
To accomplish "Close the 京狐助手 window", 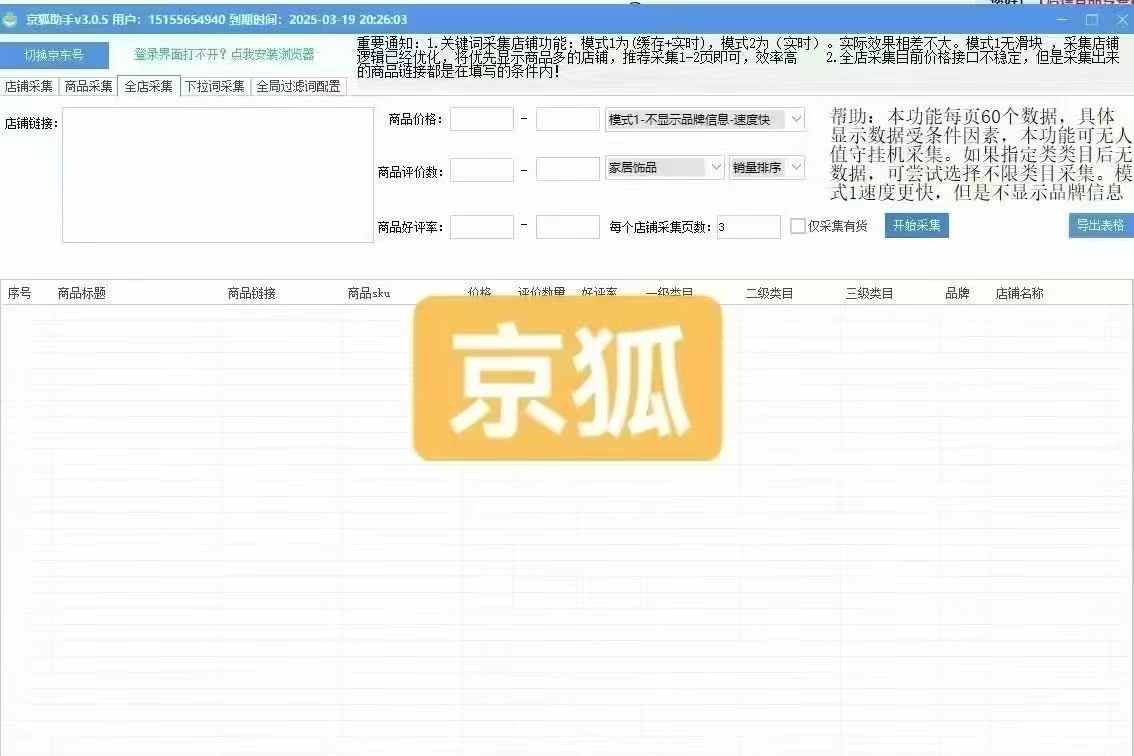I will tap(1121, 20).
